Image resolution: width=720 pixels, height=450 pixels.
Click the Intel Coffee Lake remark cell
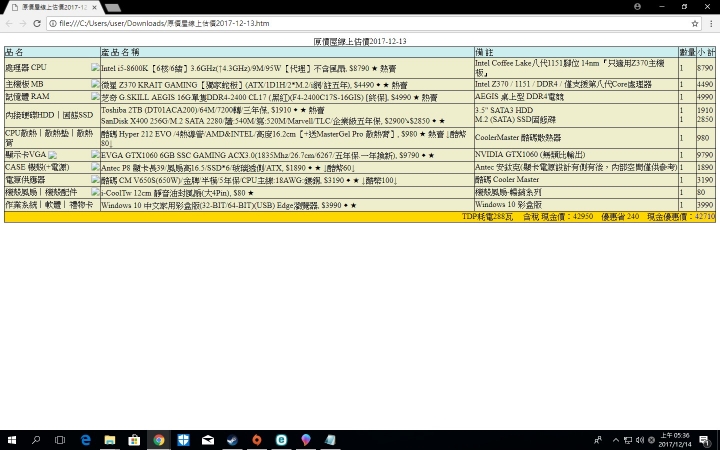point(576,68)
